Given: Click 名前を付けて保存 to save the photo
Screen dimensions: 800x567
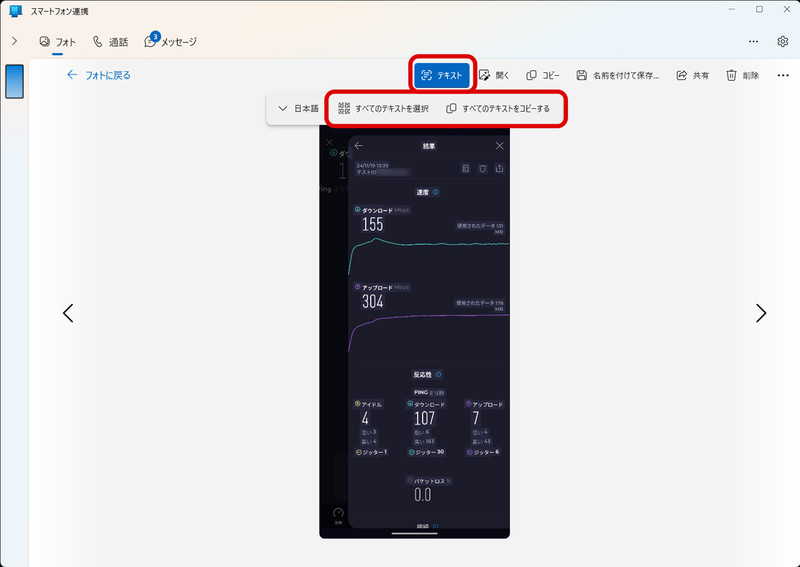Looking at the screenshot, I should pos(617,76).
